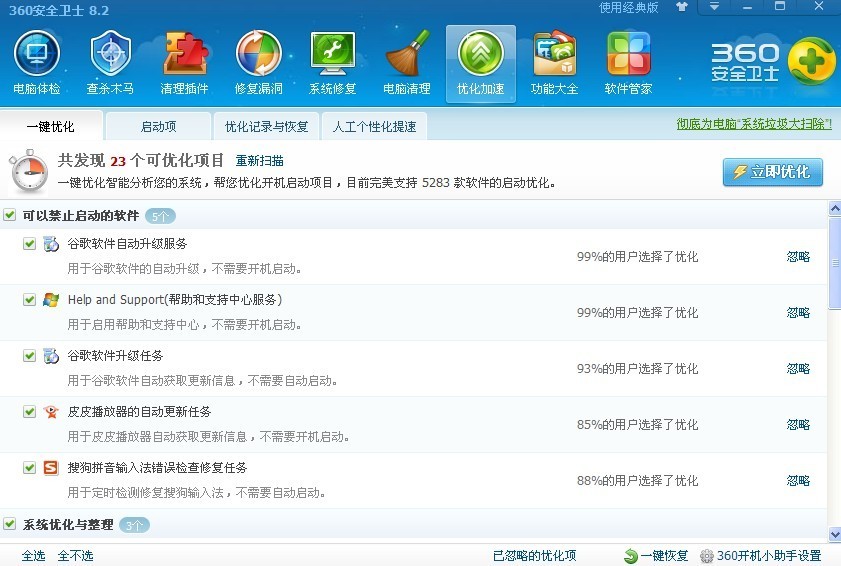841x566 pixels.
Task: Click 使用经典版 link
Action: (629, 8)
